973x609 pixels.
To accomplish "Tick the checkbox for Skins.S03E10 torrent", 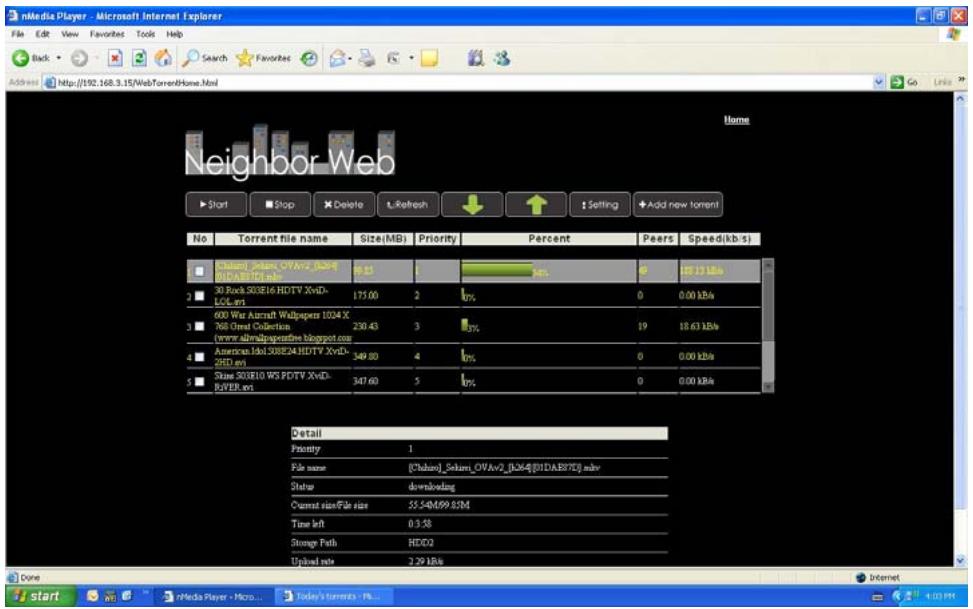I will coord(199,381).
